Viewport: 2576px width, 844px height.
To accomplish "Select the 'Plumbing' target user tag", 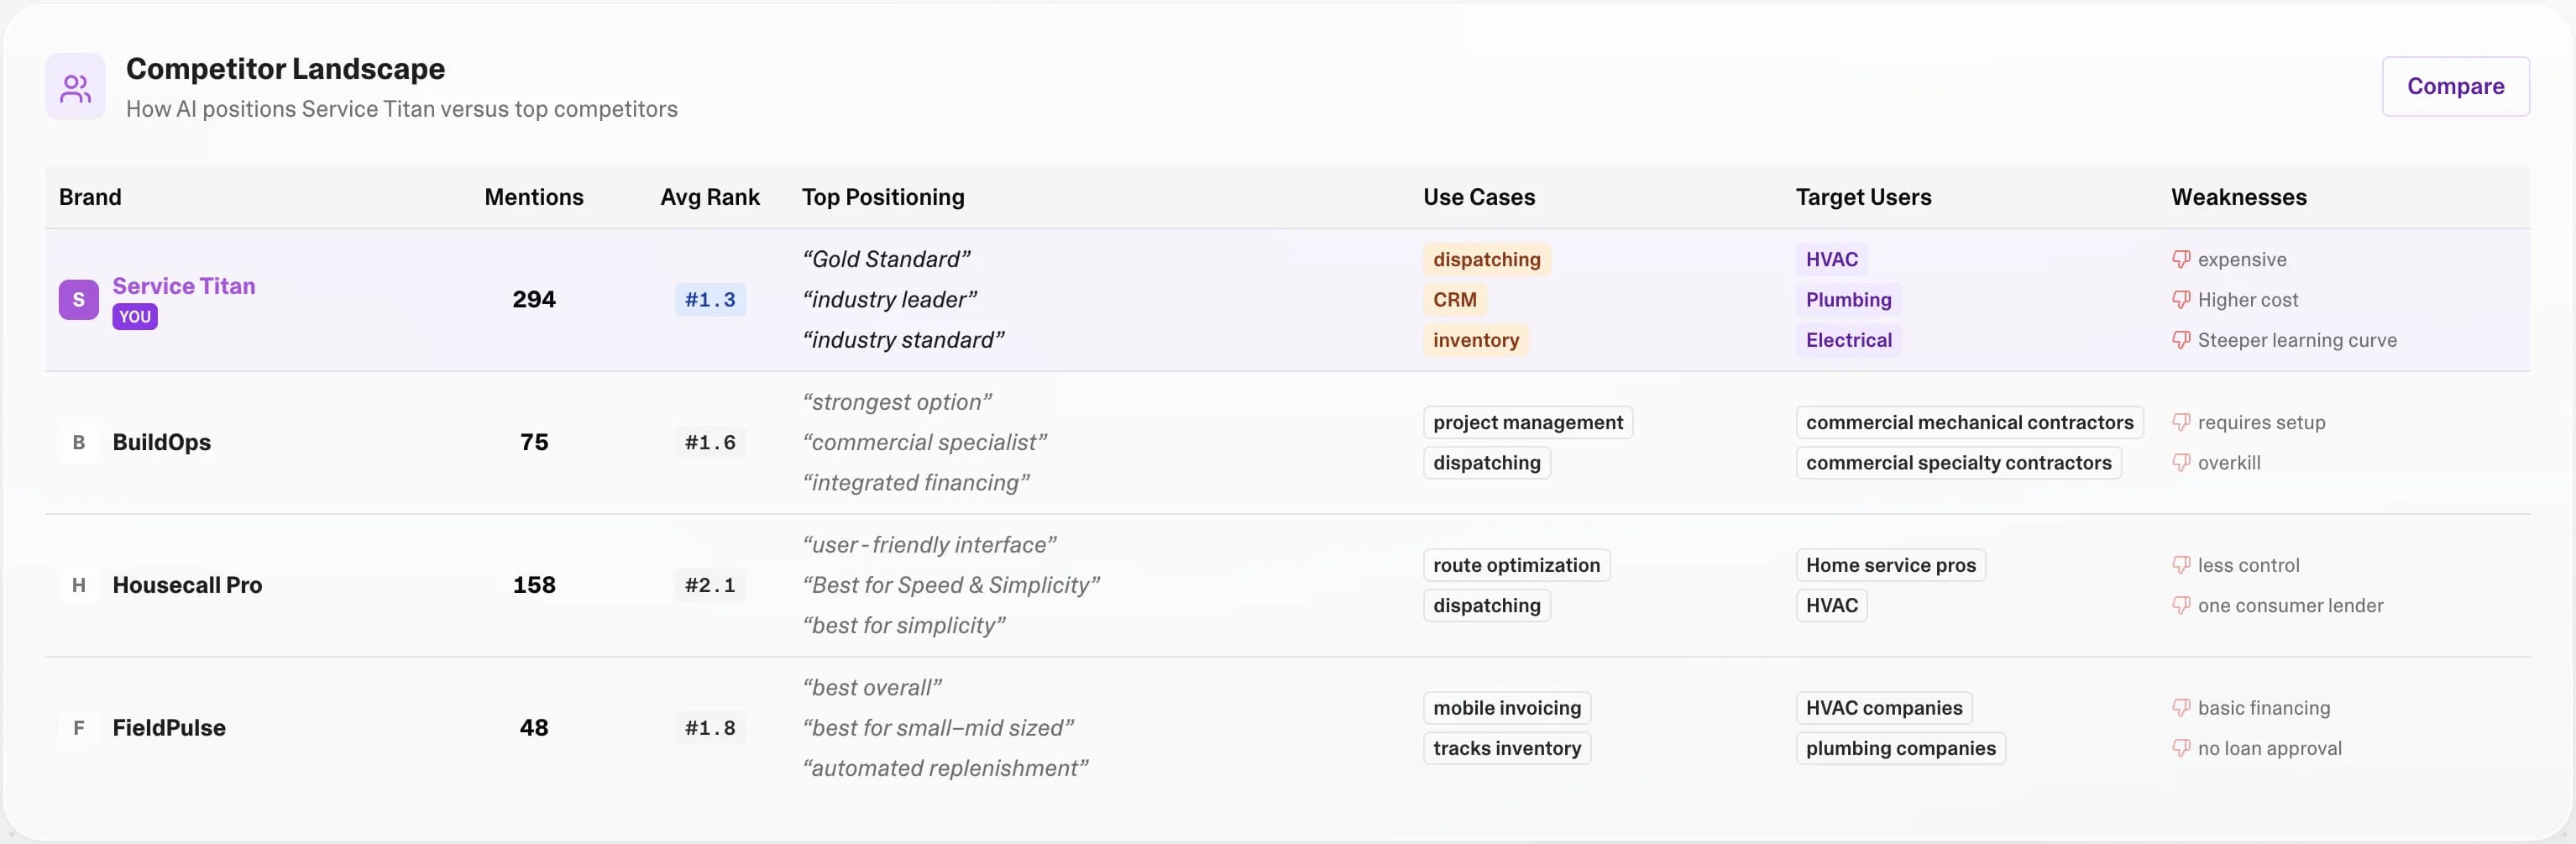I will point(1848,300).
